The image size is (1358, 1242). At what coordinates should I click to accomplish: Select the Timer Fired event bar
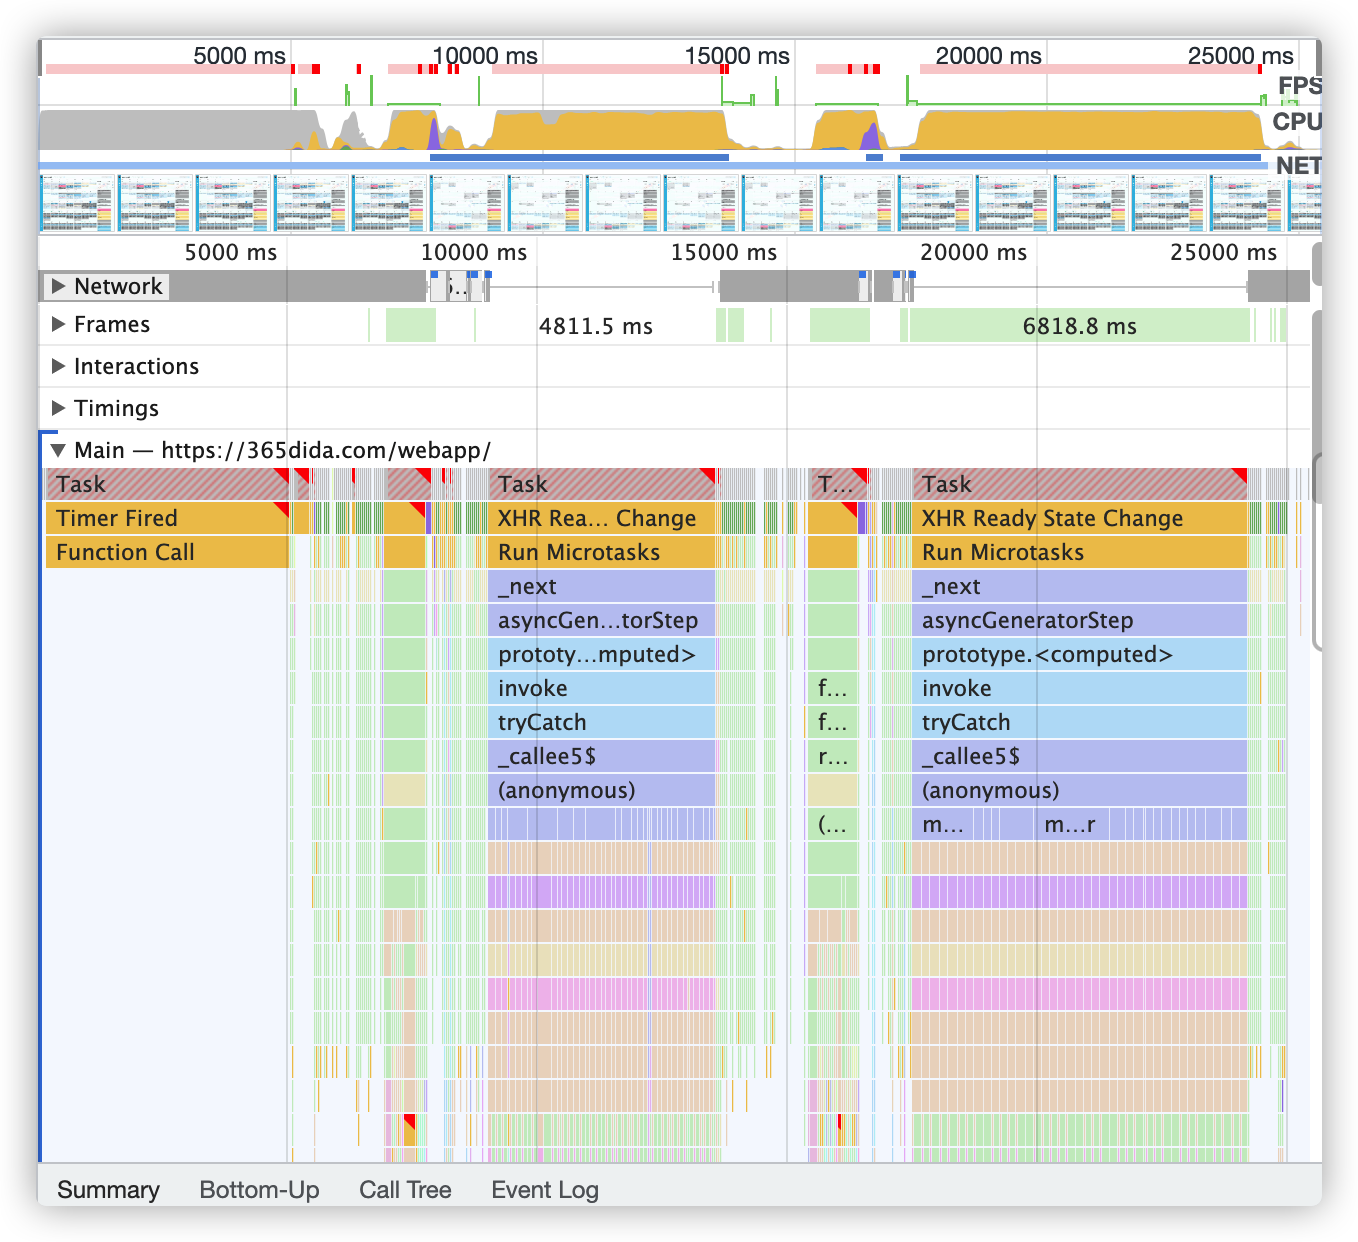click(167, 518)
